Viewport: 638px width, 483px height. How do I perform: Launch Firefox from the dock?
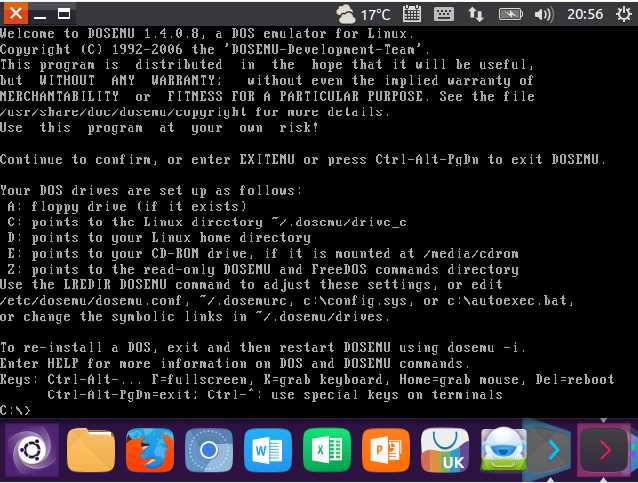click(x=150, y=450)
